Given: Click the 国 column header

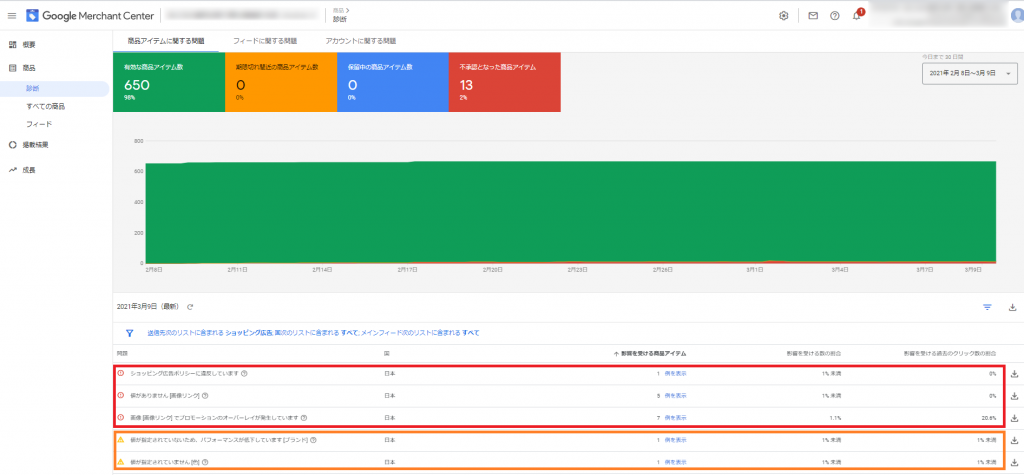Looking at the screenshot, I should point(387,353).
